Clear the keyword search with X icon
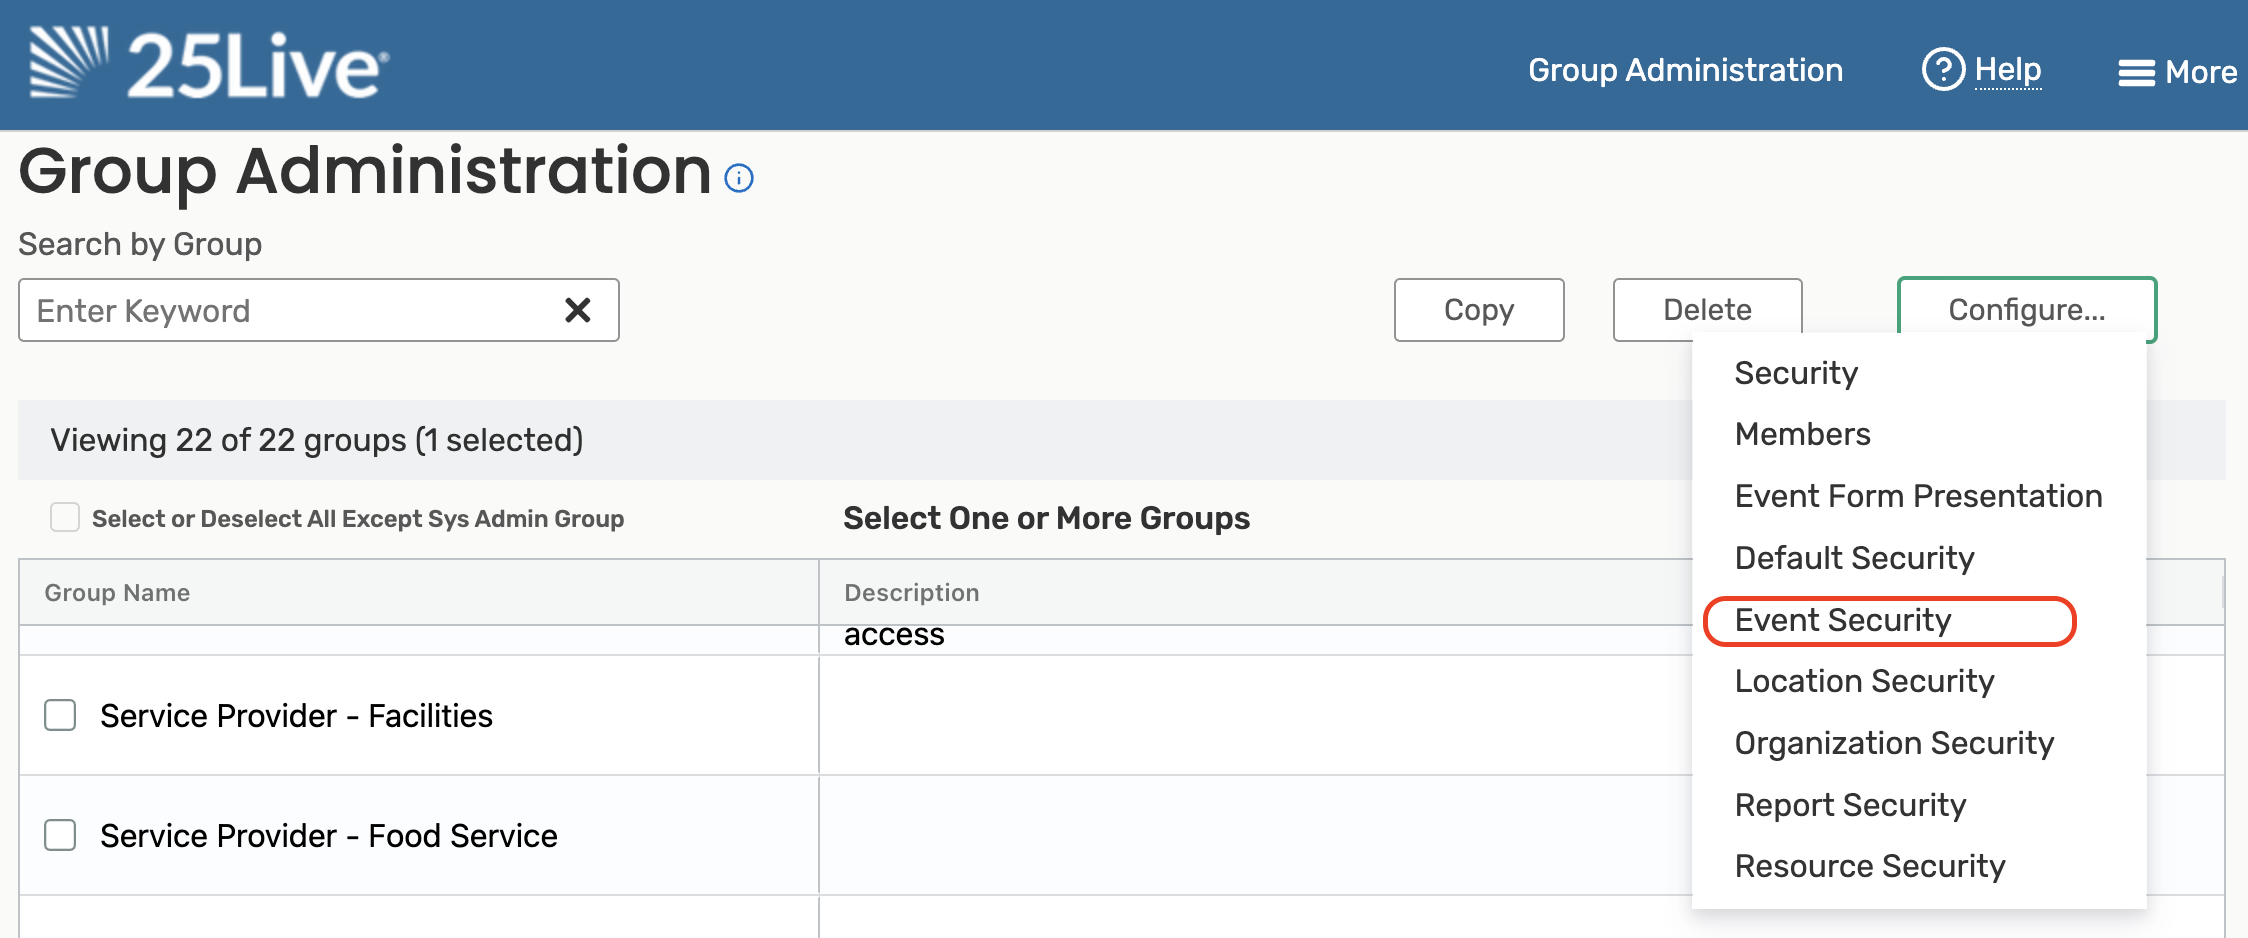Screen dimensions: 2248x938 pos(578,310)
